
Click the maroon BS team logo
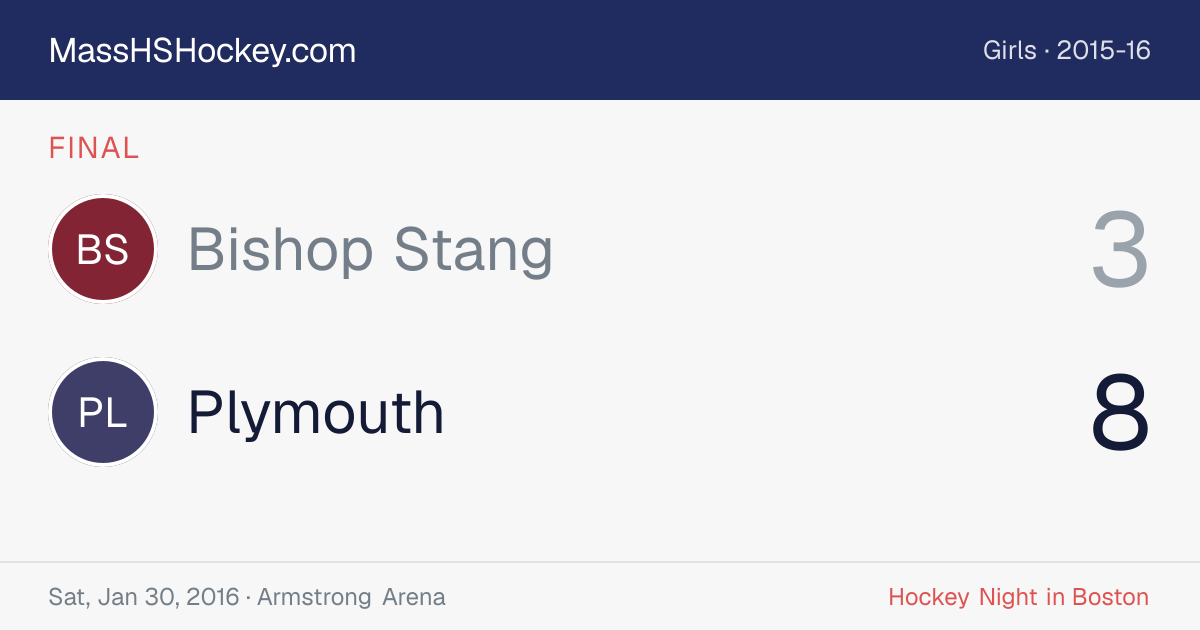click(x=103, y=249)
